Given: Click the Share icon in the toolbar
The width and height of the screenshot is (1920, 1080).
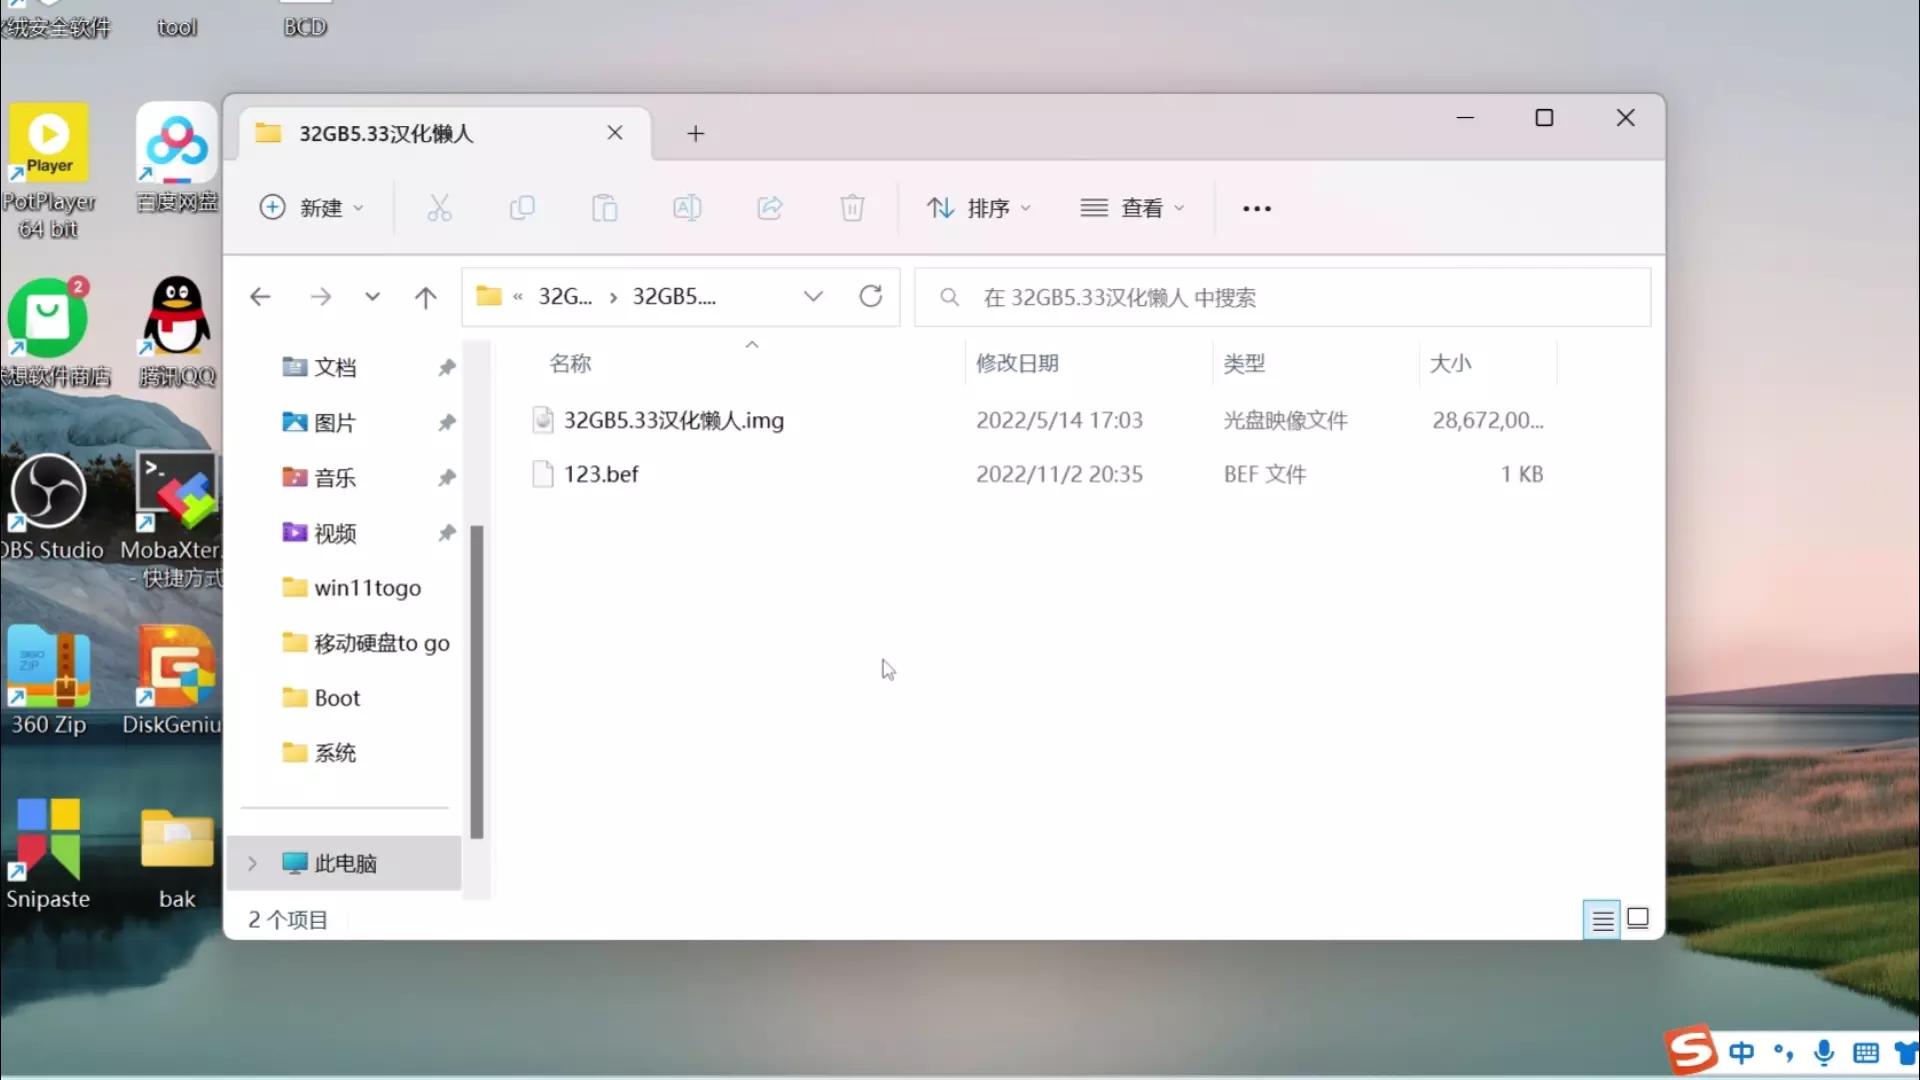Looking at the screenshot, I should [769, 207].
